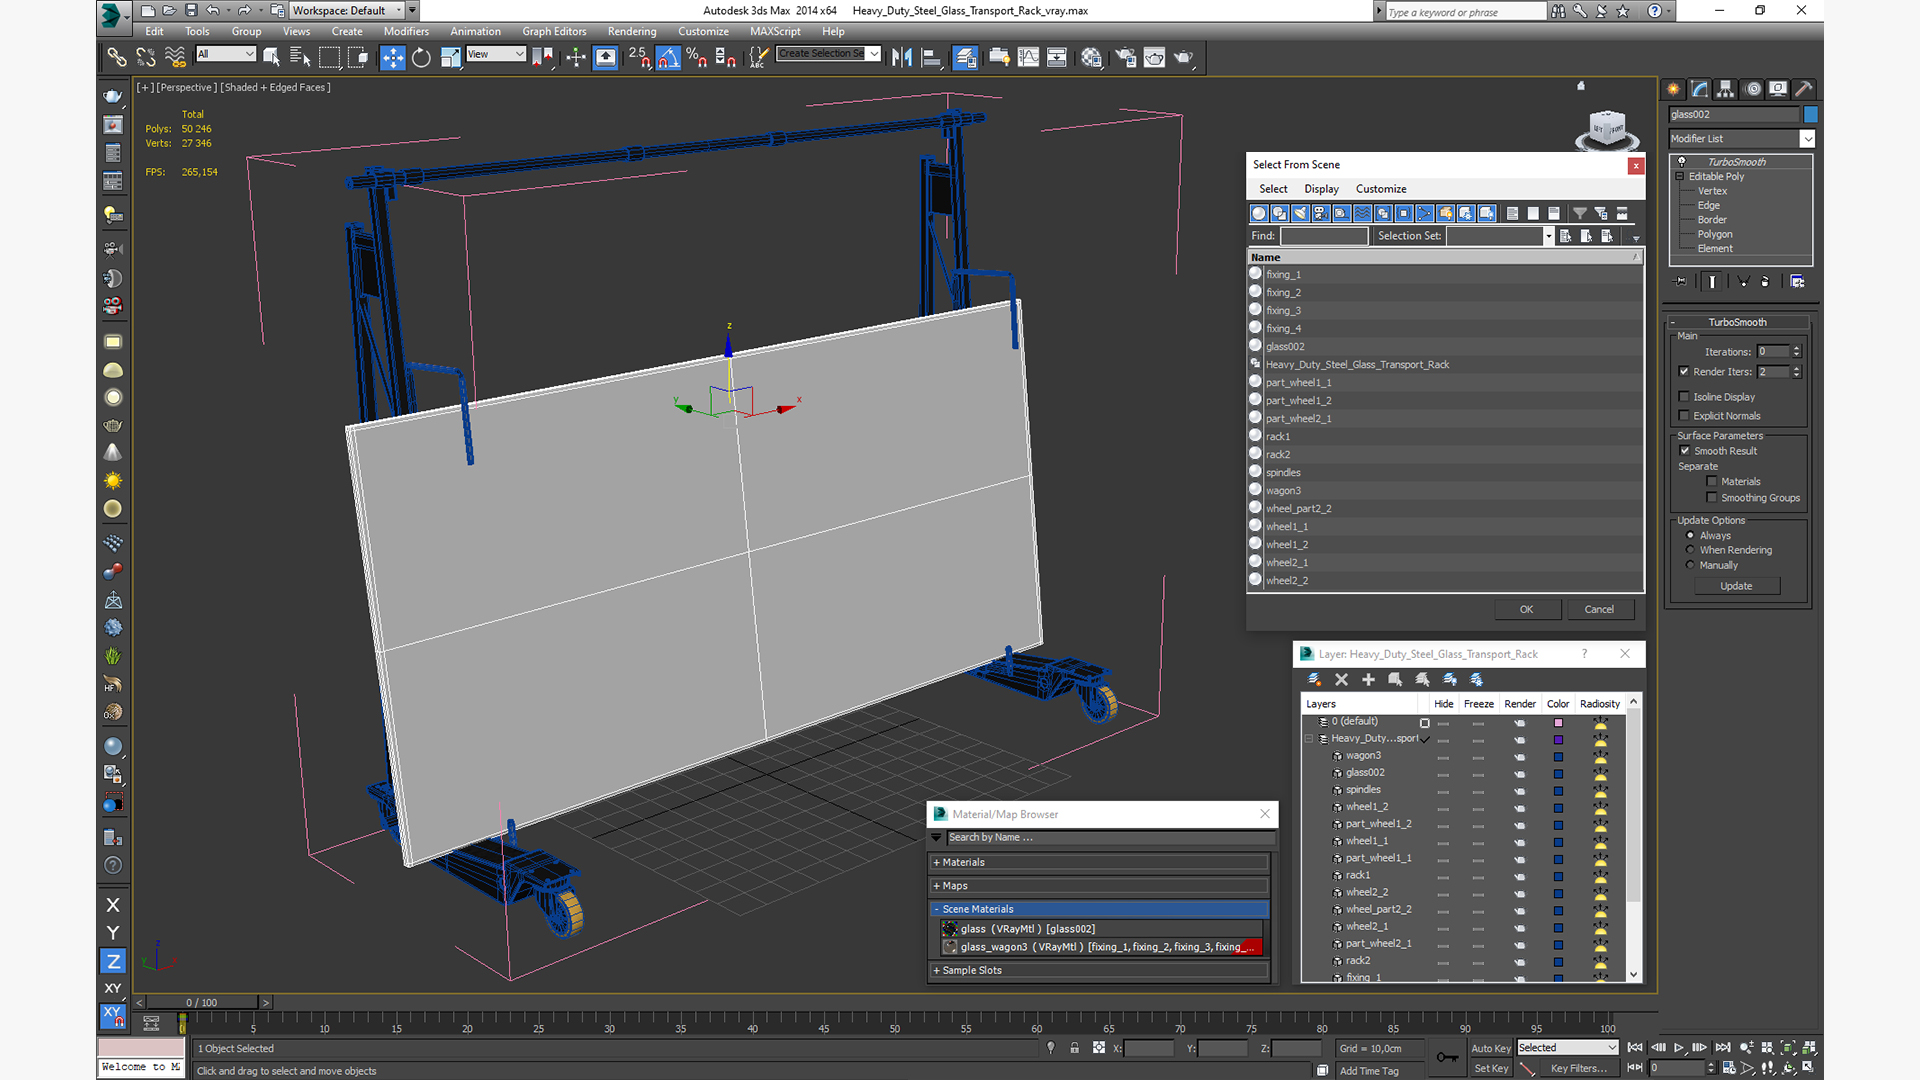The image size is (1920, 1080).
Task: Click glass002 object color swatch
Action: (1810, 114)
